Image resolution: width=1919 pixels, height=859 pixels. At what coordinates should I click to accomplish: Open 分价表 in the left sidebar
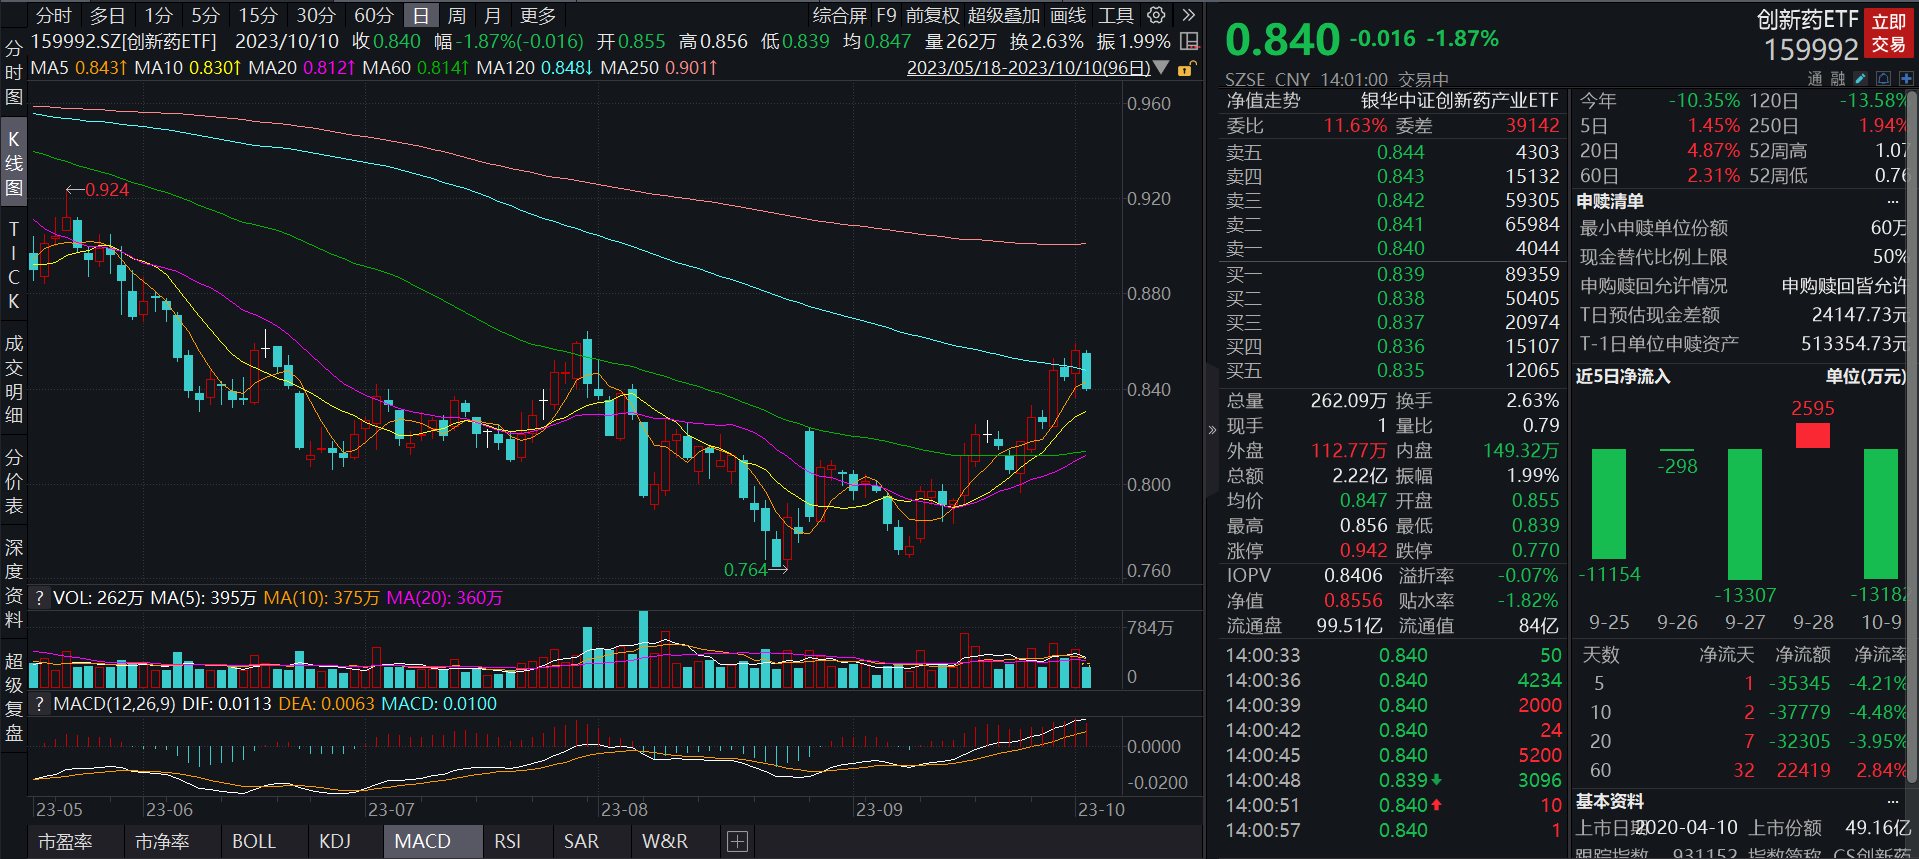tap(13, 481)
